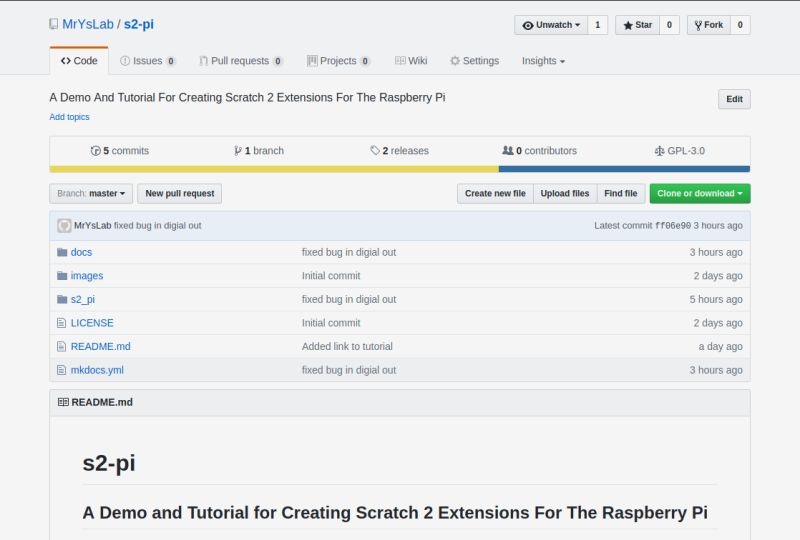The image size is (800, 540).
Task: Open the docs folder link
Action: (x=81, y=252)
